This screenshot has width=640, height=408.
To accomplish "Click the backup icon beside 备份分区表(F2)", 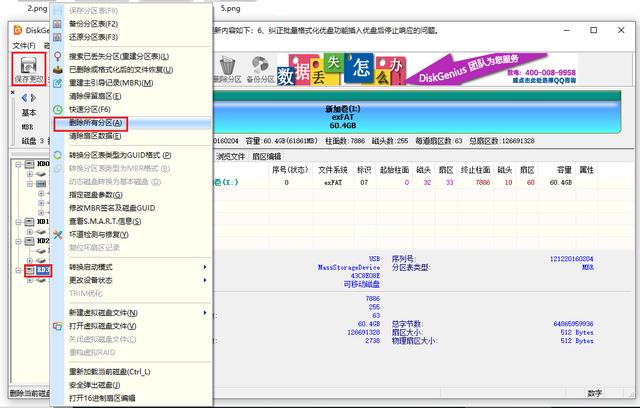I will tap(58, 24).
